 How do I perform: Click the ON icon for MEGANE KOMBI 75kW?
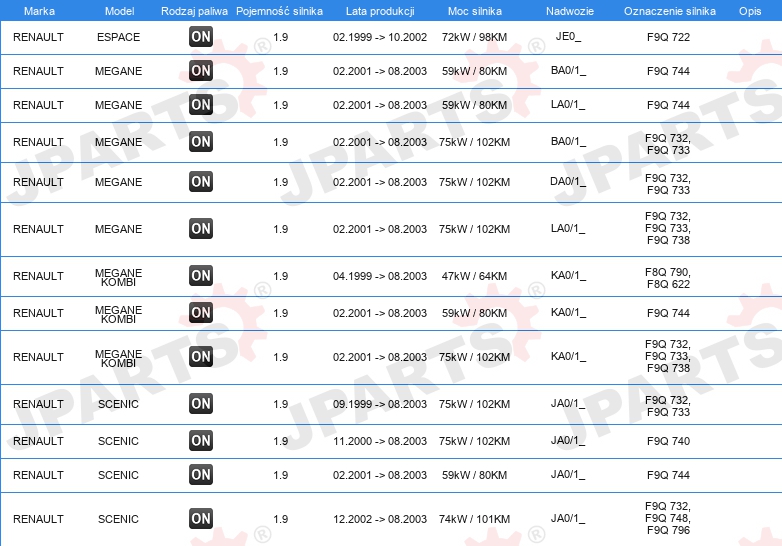pyautogui.click(x=201, y=357)
